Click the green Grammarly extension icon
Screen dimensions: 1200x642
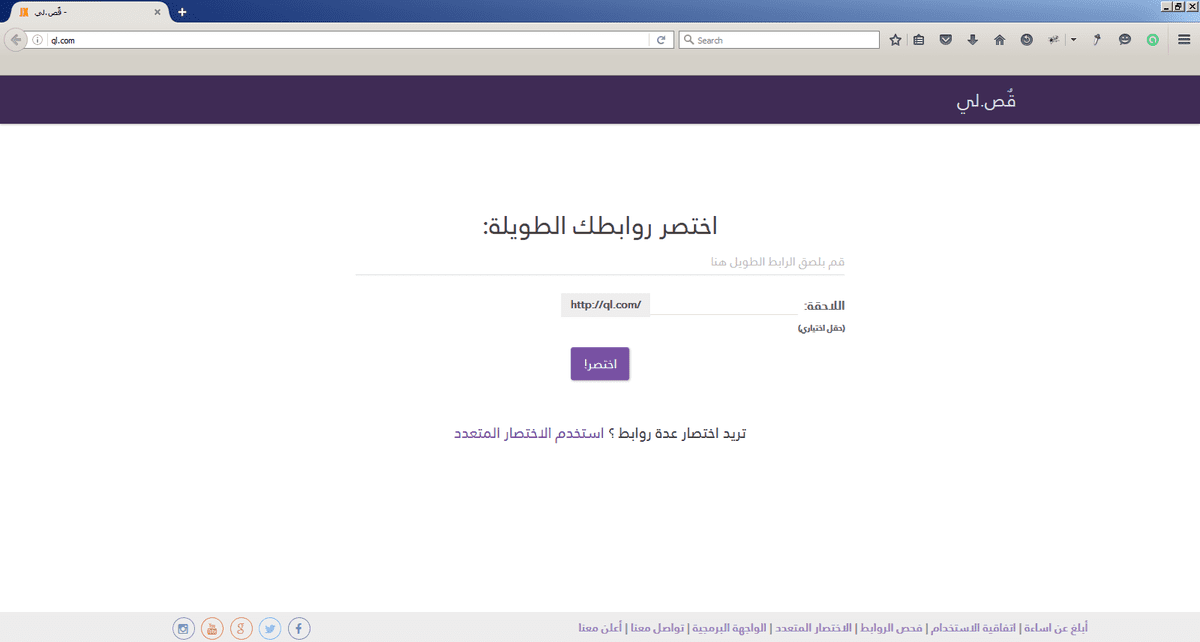click(x=1152, y=40)
